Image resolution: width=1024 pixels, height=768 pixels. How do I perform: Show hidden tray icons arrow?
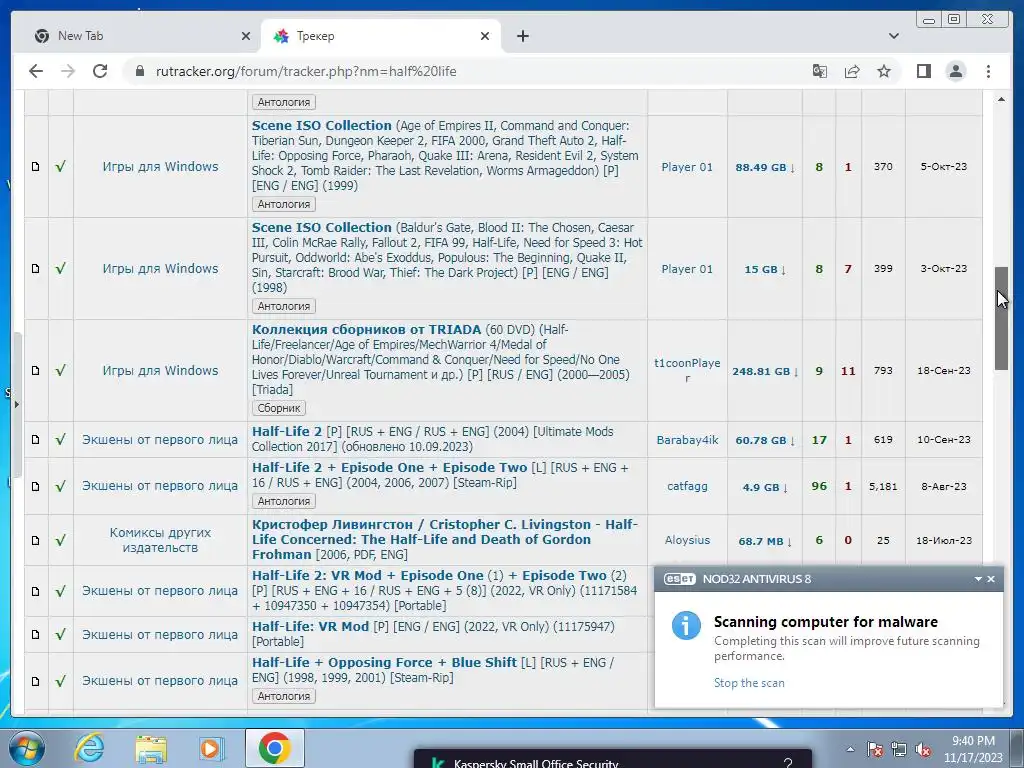850,749
